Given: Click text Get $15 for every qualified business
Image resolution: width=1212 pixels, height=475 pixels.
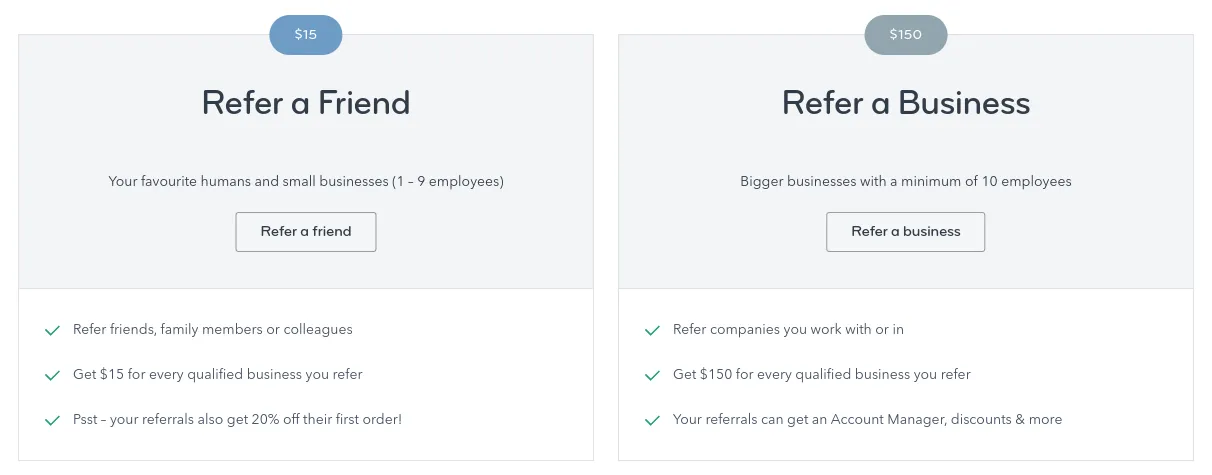Looking at the screenshot, I should point(218,374).
